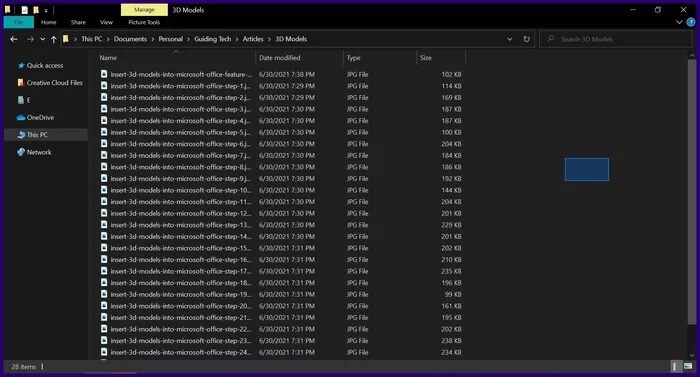Select file icon for step-10 image

pos(104,190)
